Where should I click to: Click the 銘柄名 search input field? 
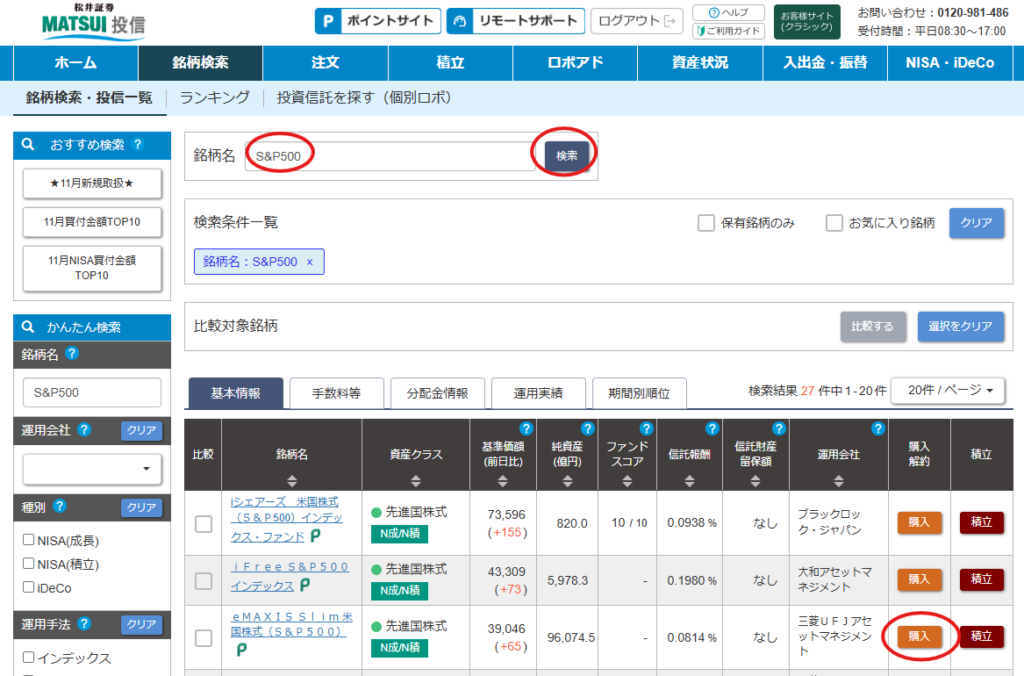(x=390, y=156)
